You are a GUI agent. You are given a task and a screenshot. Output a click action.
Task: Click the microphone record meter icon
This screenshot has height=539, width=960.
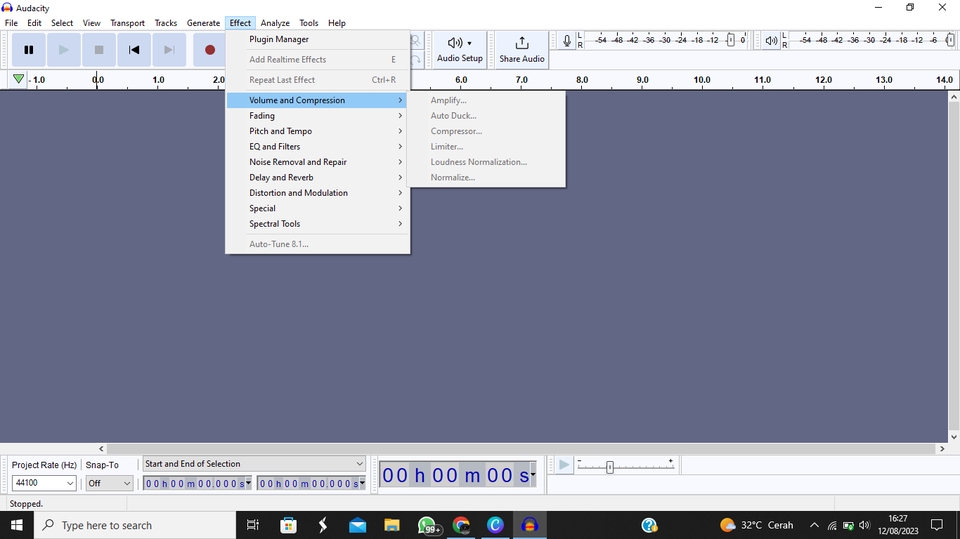pos(567,41)
